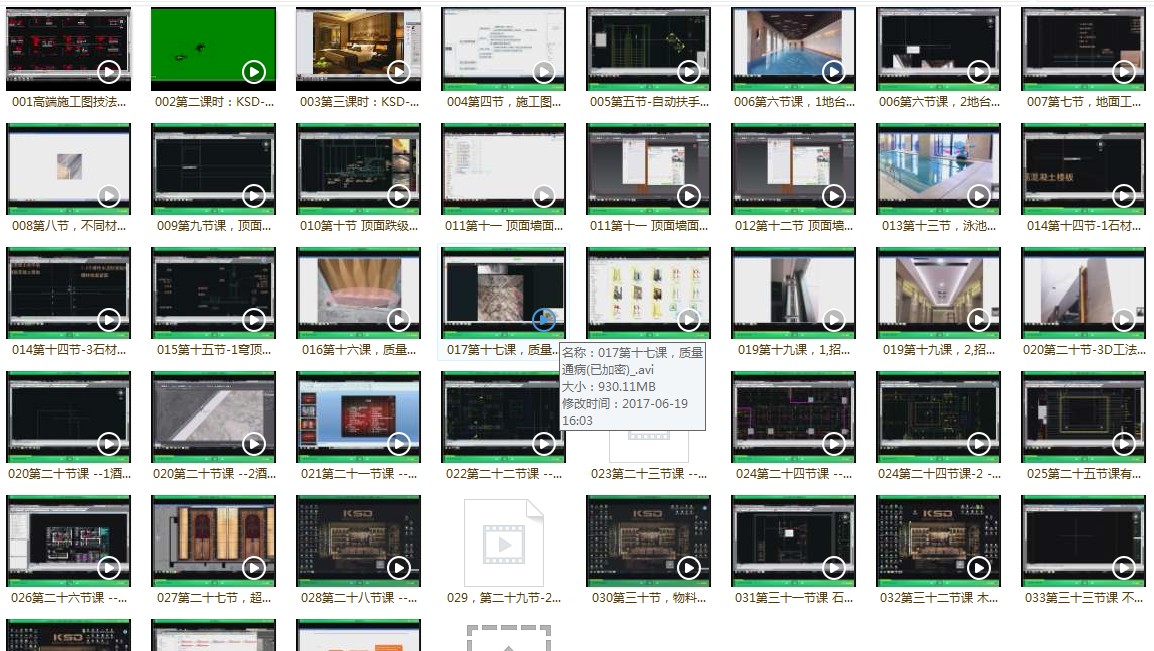Click the file name 023第二十三节课 --...

[x=649, y=474]
